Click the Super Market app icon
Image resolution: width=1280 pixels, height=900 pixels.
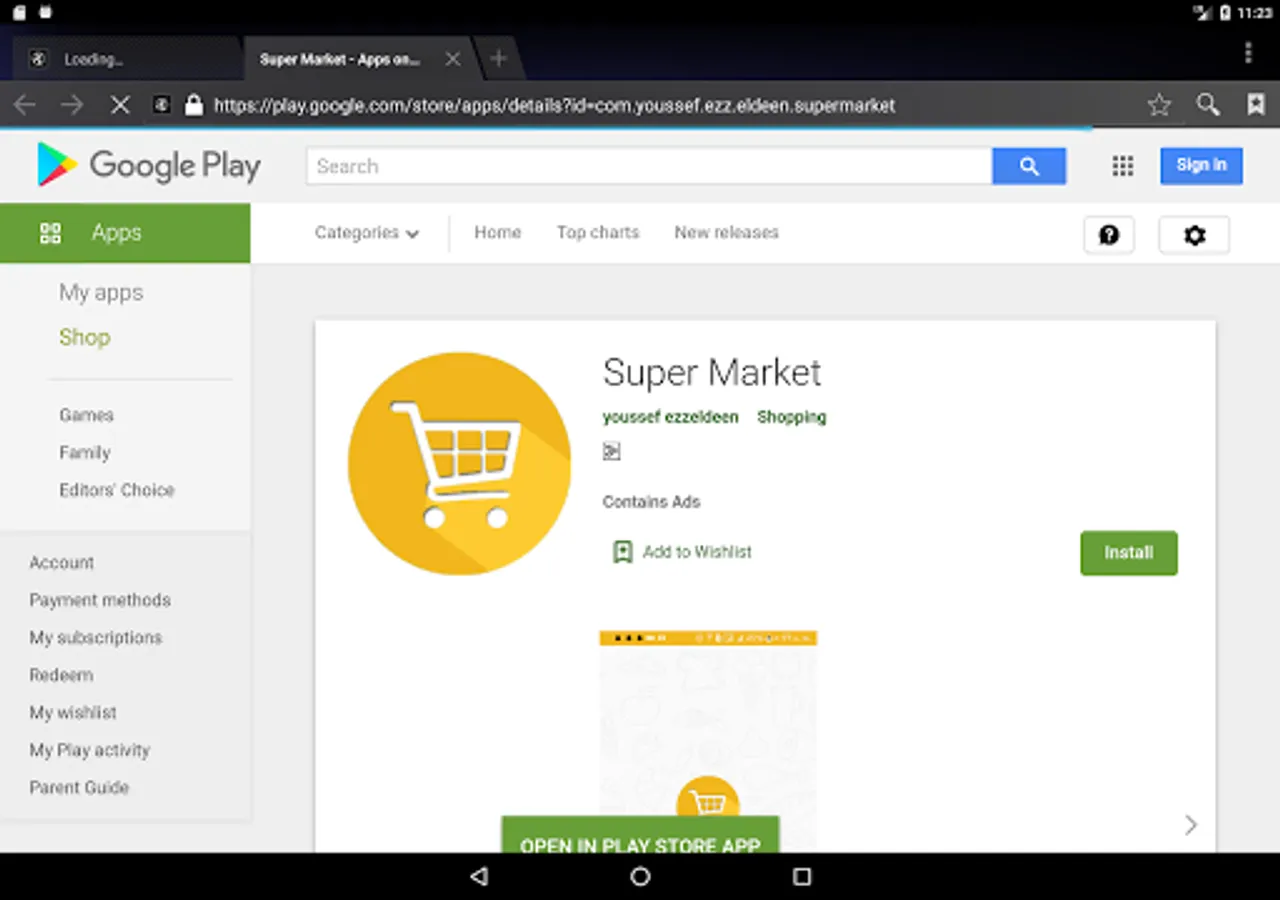459,463
